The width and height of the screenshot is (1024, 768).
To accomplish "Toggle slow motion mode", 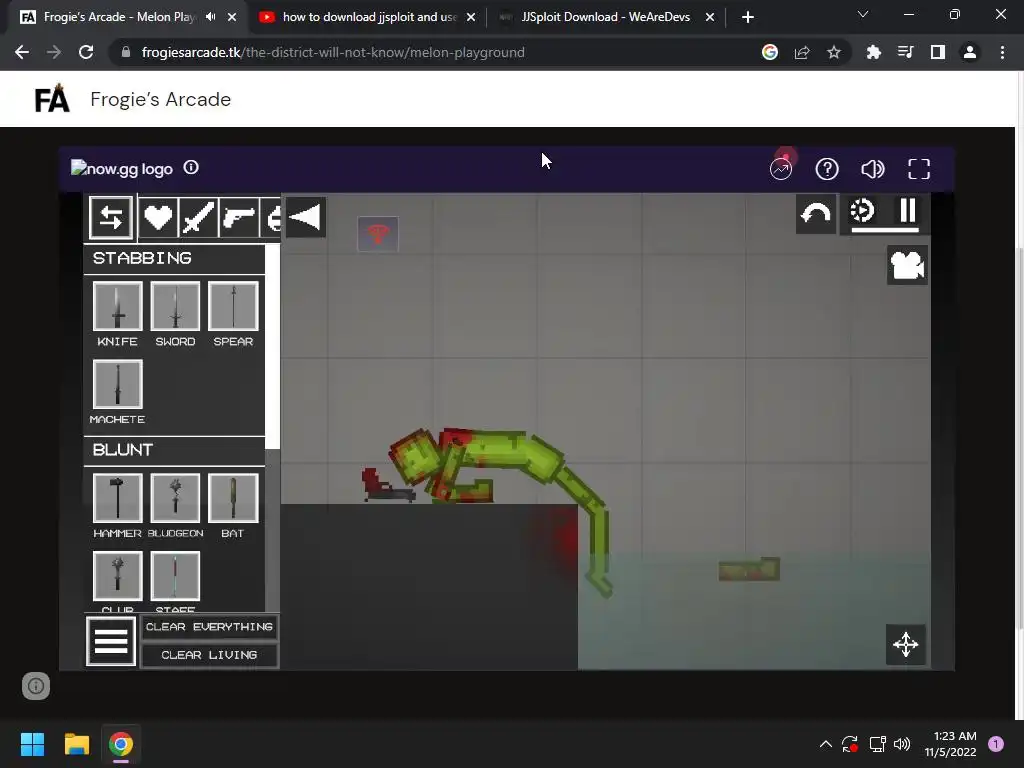I will 862,212.
